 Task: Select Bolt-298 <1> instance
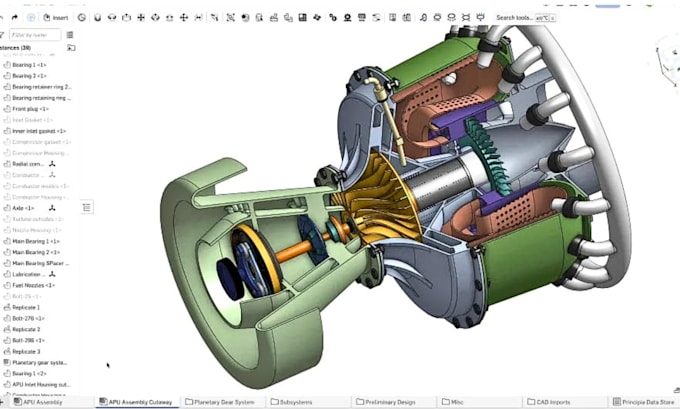[29, 340]
